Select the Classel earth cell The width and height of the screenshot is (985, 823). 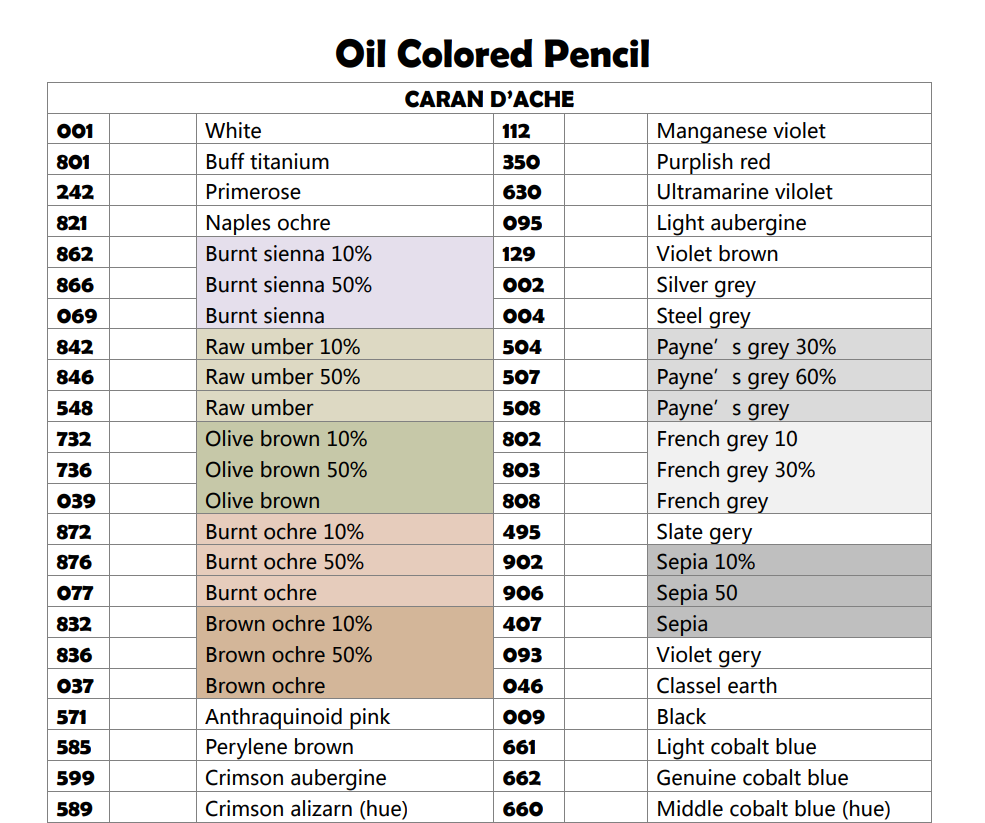coord(789,685)
